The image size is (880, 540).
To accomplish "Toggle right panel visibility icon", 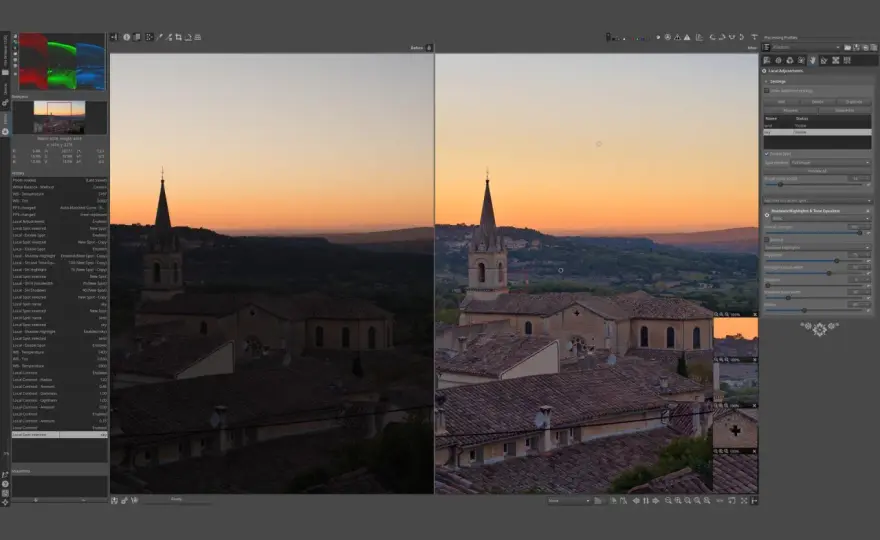I will point(754,501).
